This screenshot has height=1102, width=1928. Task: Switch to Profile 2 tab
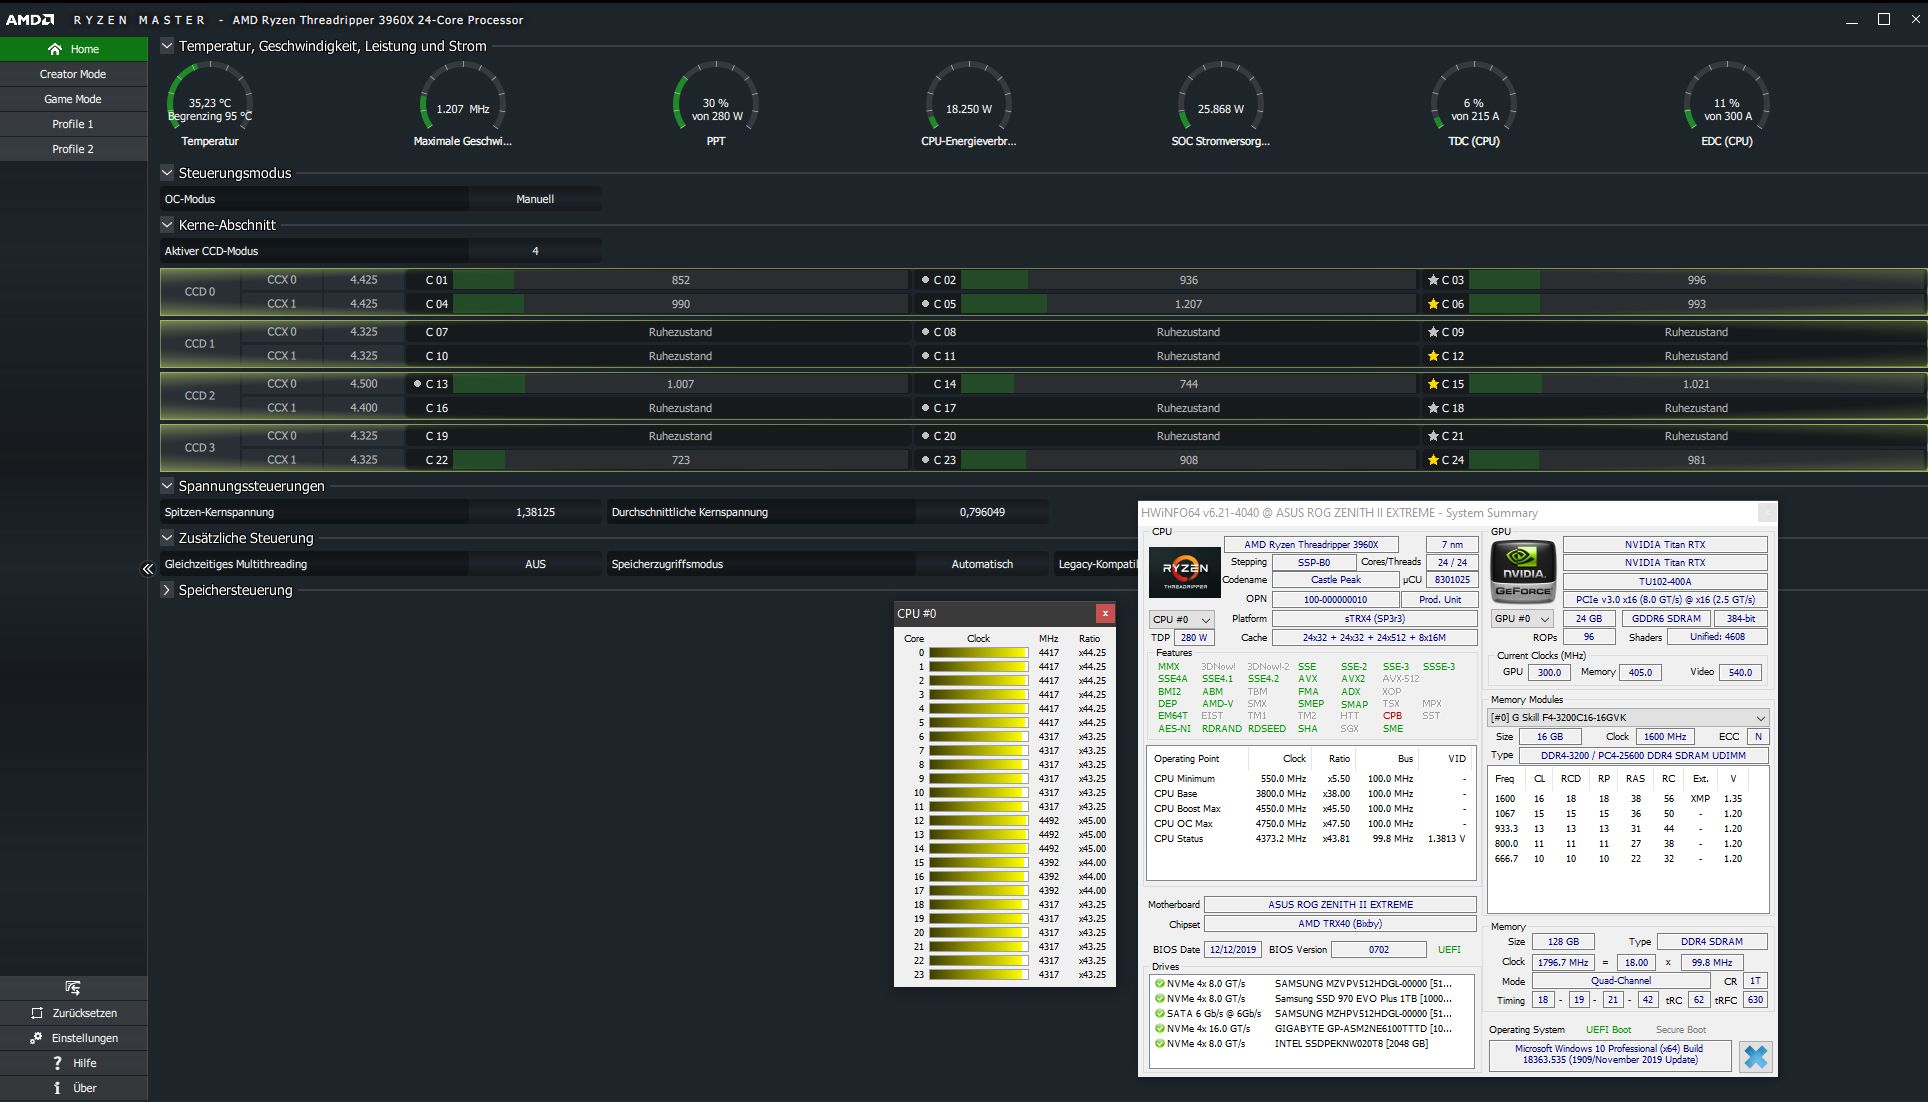[73, 149]
